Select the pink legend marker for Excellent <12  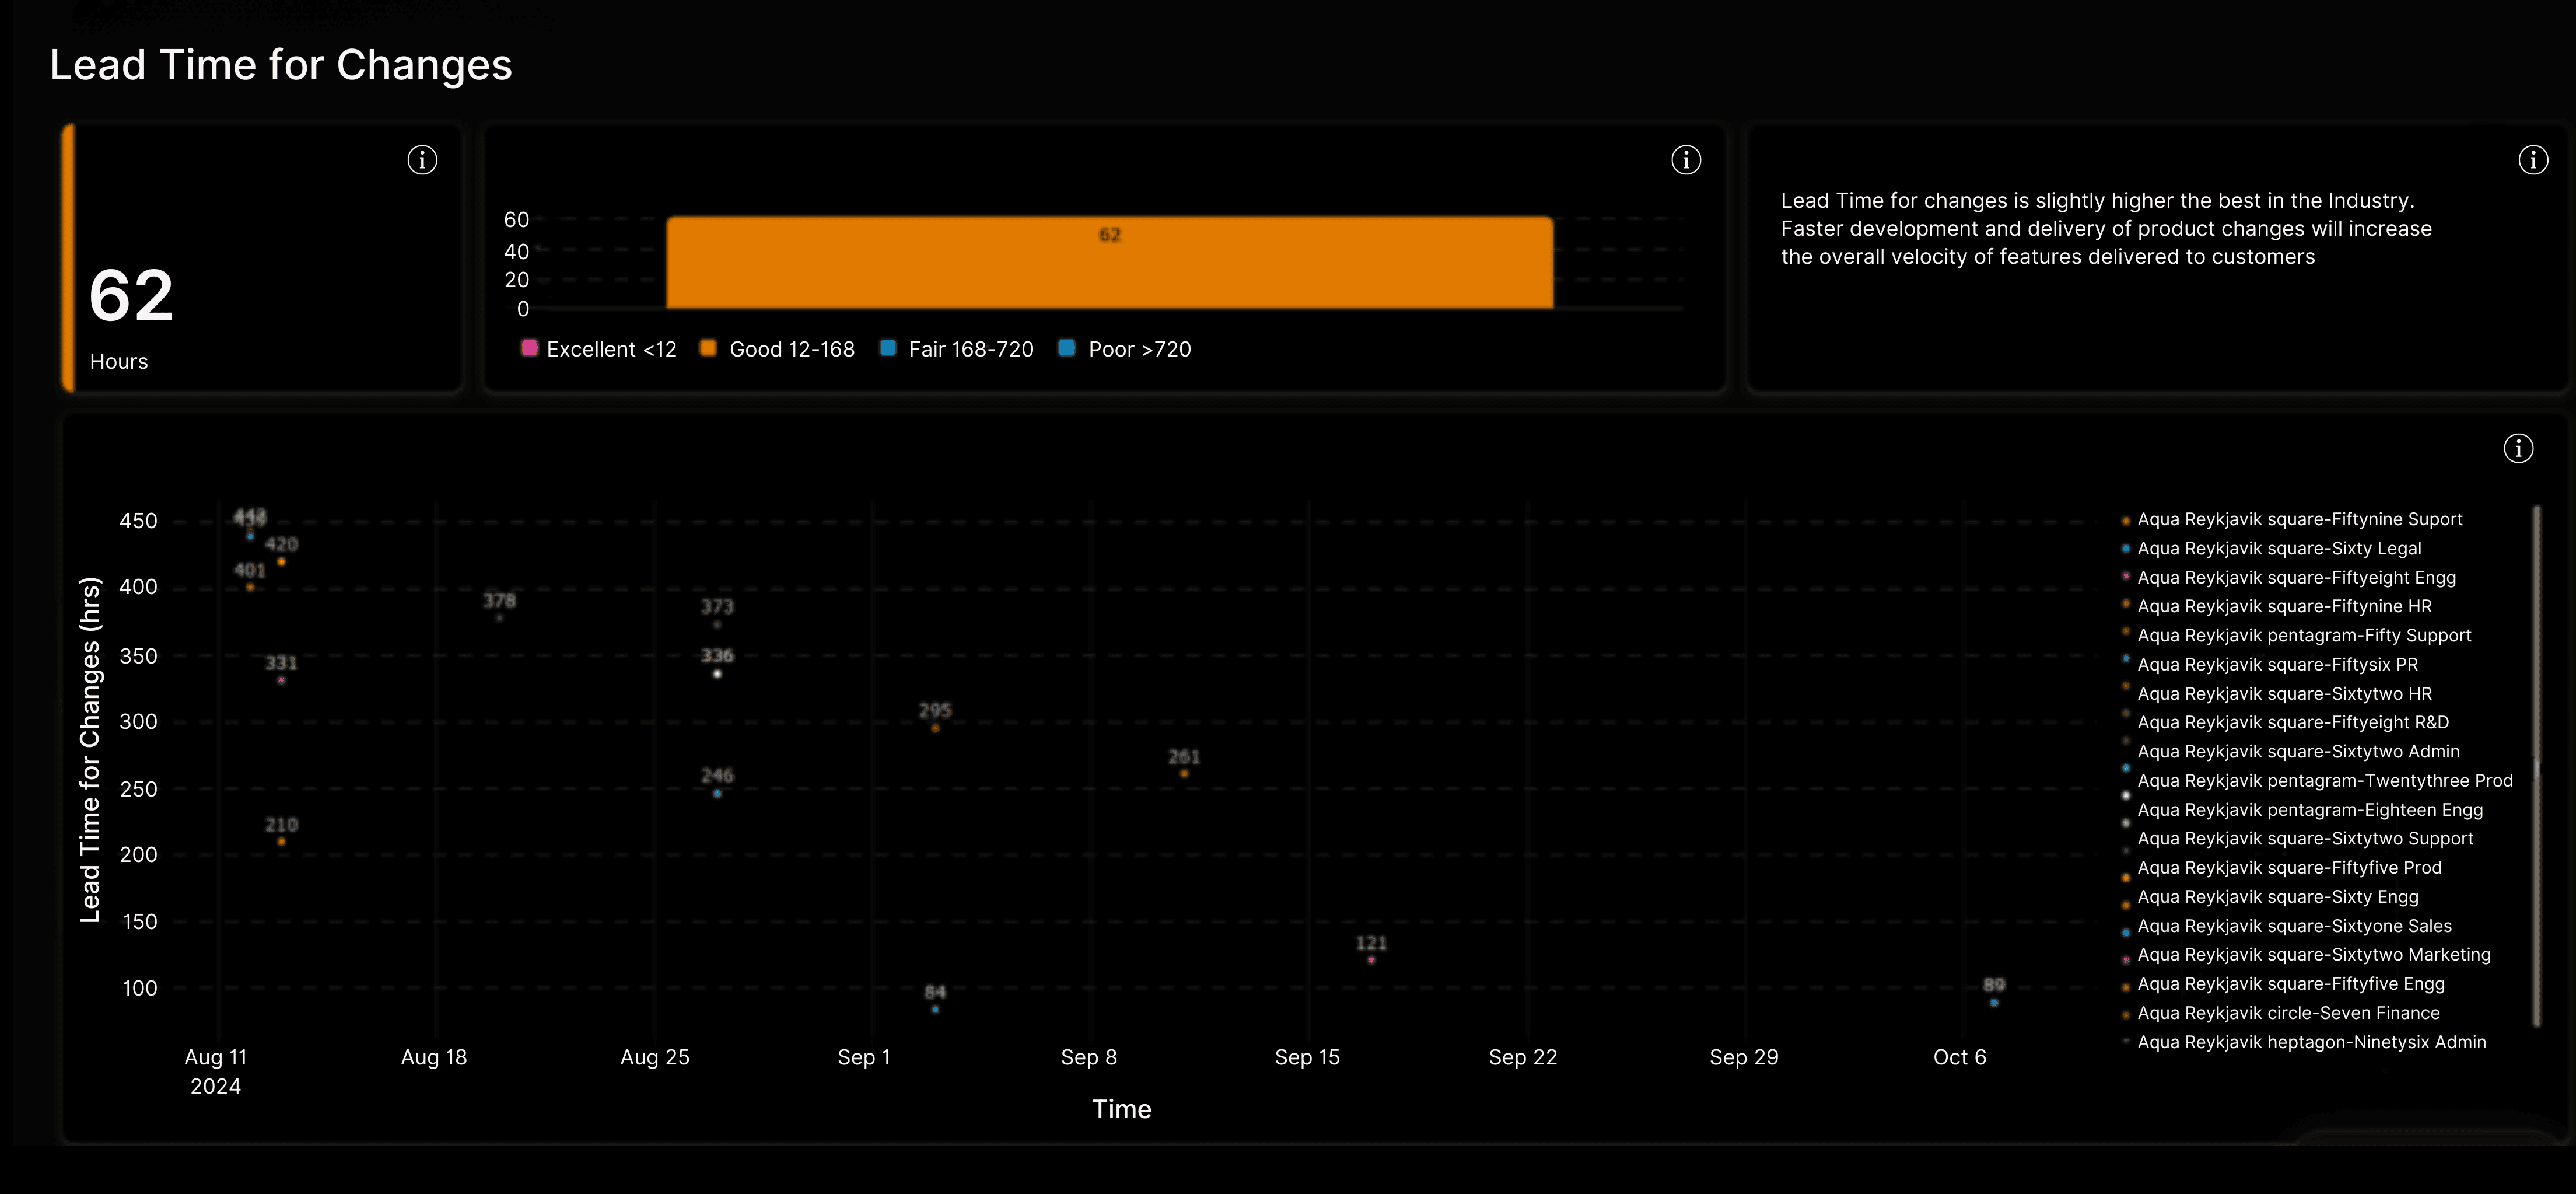coord(529,348)
